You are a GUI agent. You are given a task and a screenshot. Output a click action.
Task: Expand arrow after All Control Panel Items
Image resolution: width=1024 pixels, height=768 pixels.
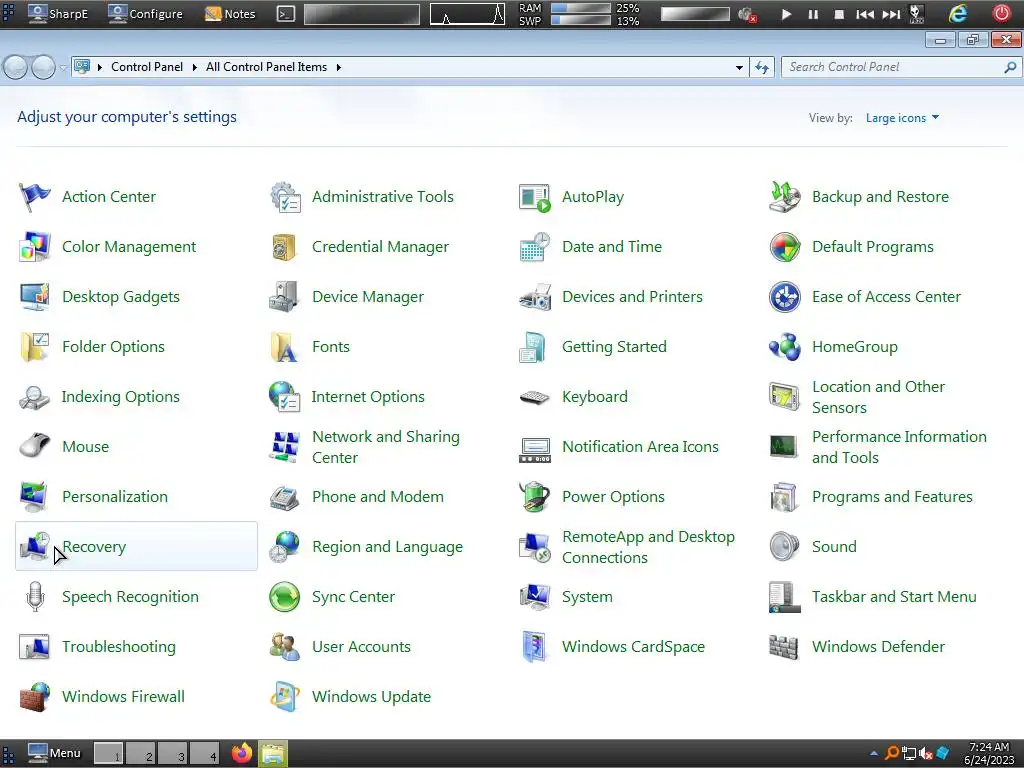338,67
